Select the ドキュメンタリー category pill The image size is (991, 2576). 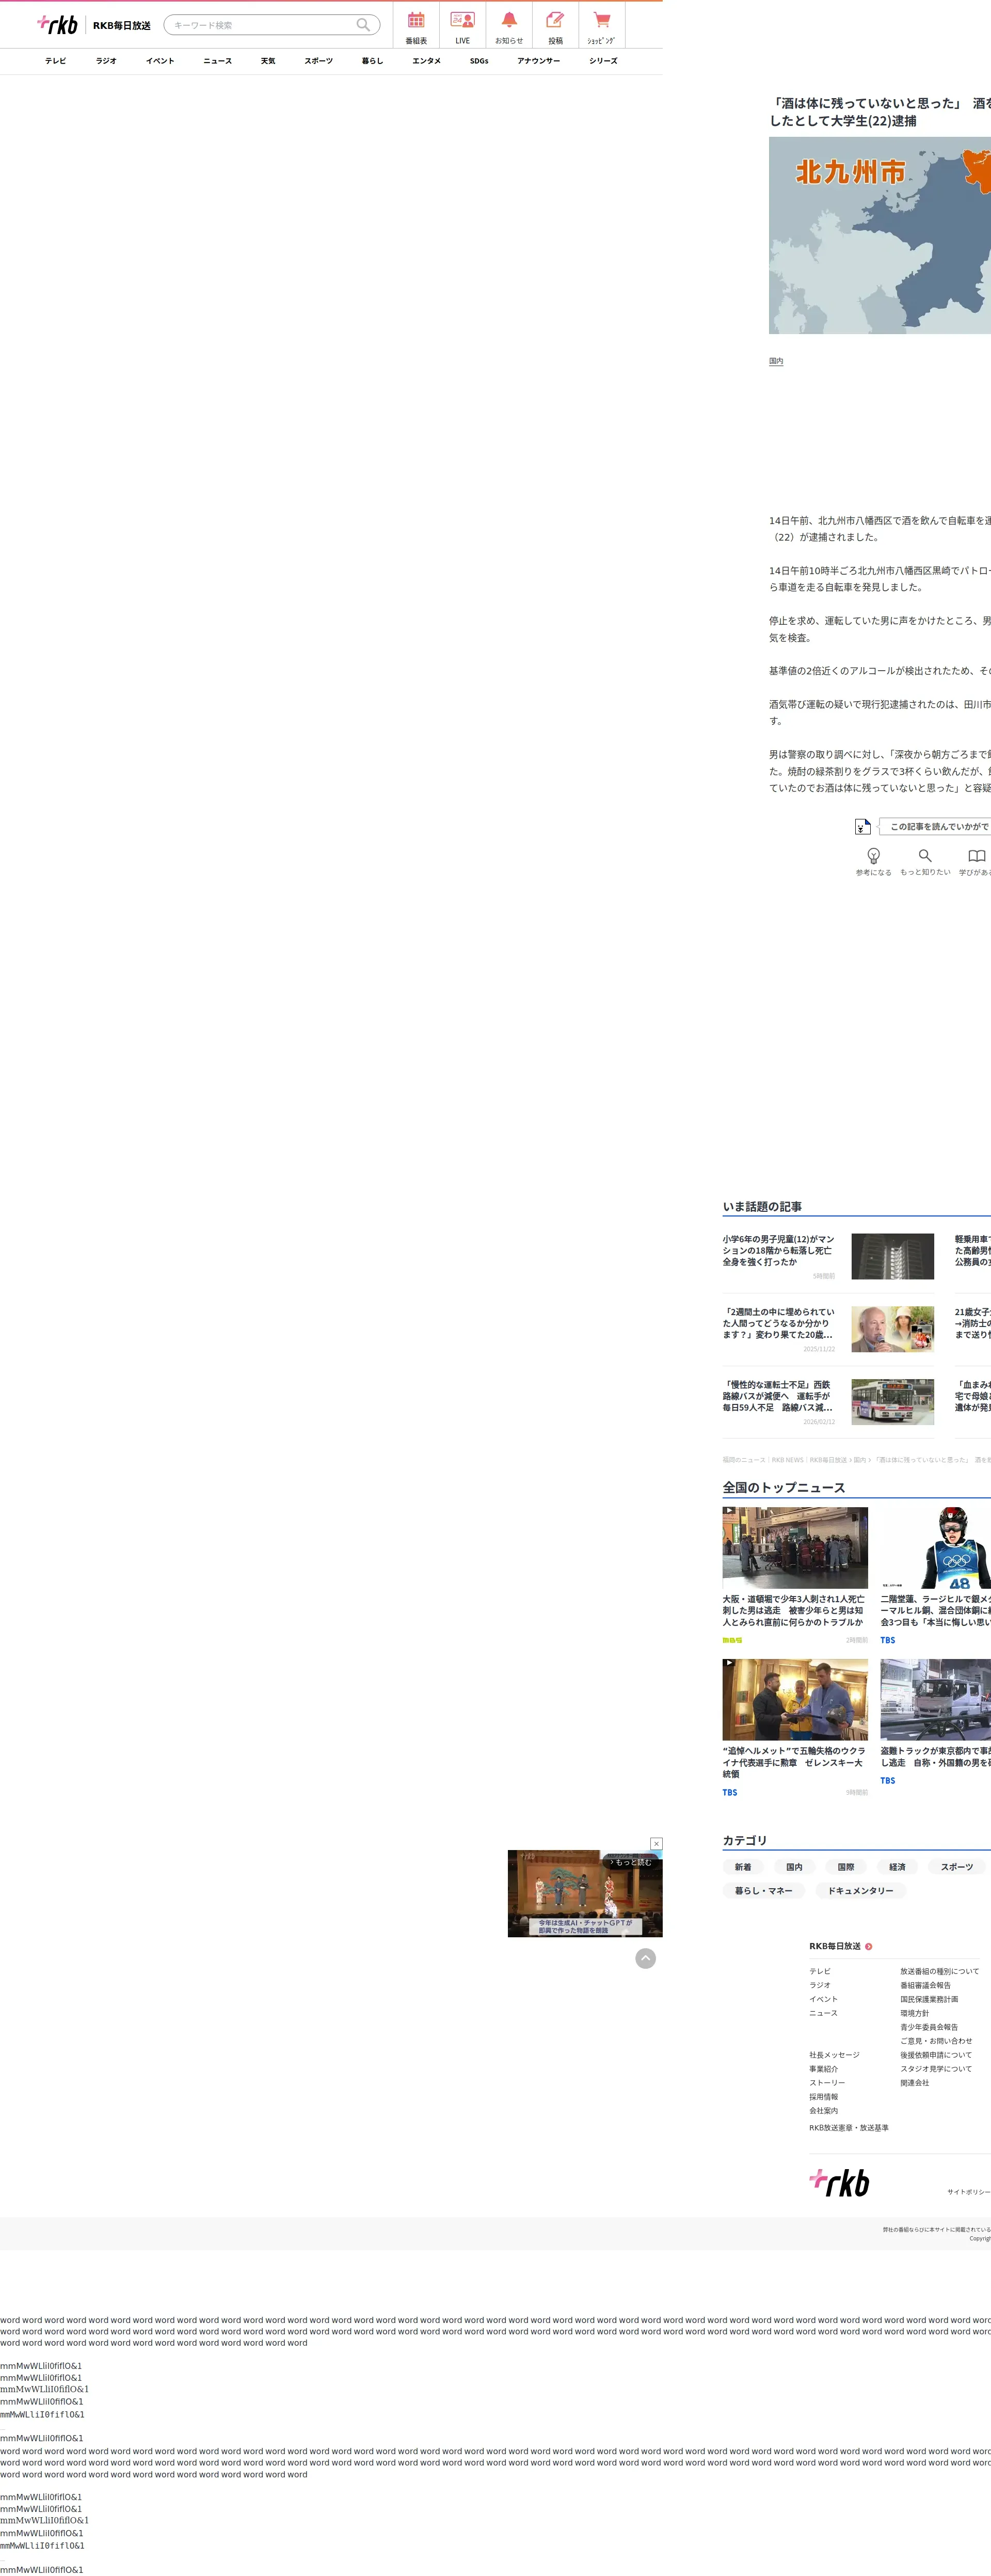(860, 1891)
